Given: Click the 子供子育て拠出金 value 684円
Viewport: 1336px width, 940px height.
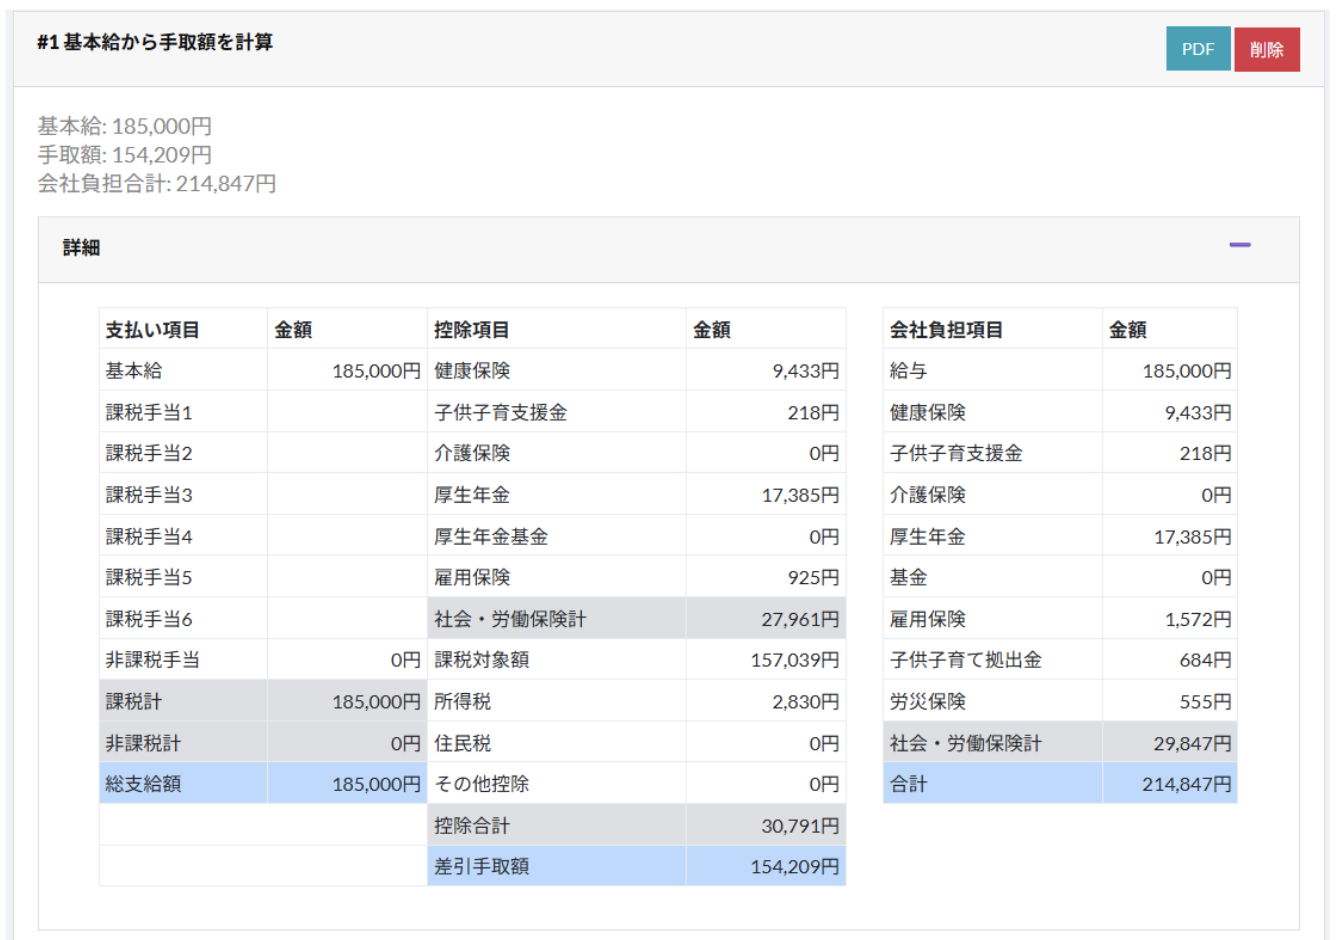Looking at the screenshot, I should coord(1205,660).
